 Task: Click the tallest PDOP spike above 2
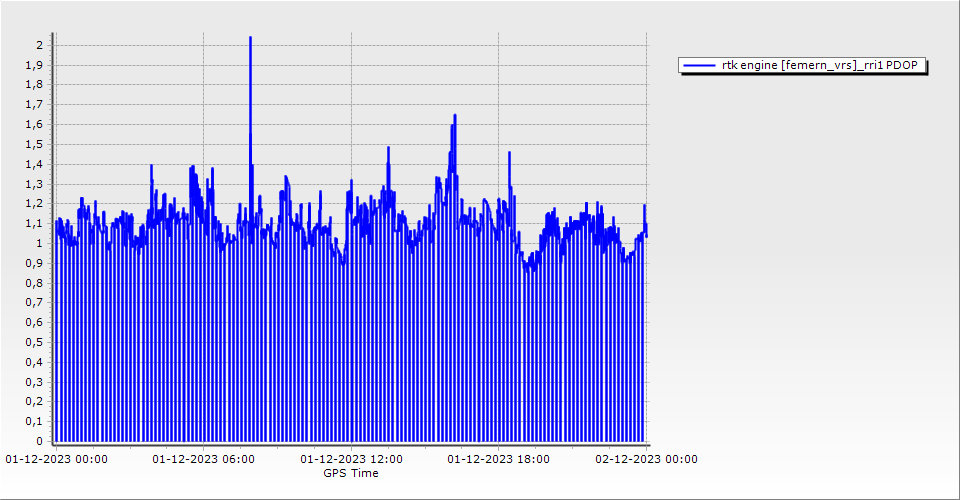click(250, 38)
